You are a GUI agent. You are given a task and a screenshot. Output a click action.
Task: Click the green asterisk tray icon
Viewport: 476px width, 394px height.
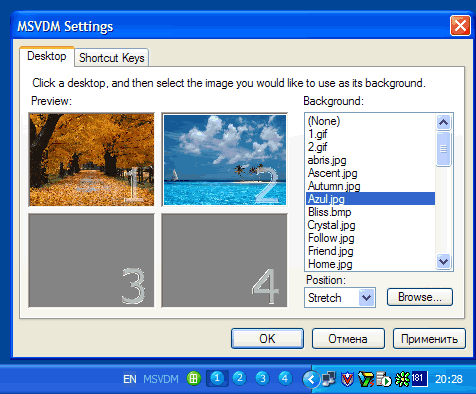pos(402,379)
